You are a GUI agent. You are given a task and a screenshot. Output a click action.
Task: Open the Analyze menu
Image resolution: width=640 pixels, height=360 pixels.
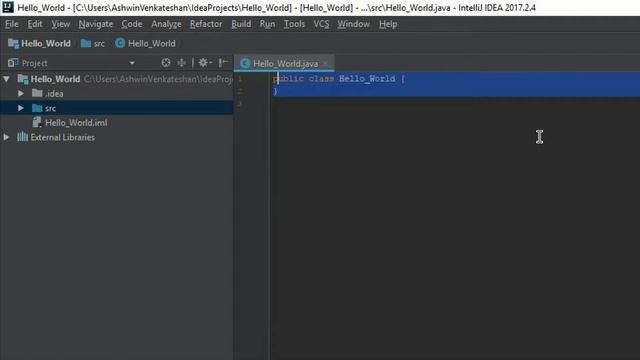click(166, 24)
